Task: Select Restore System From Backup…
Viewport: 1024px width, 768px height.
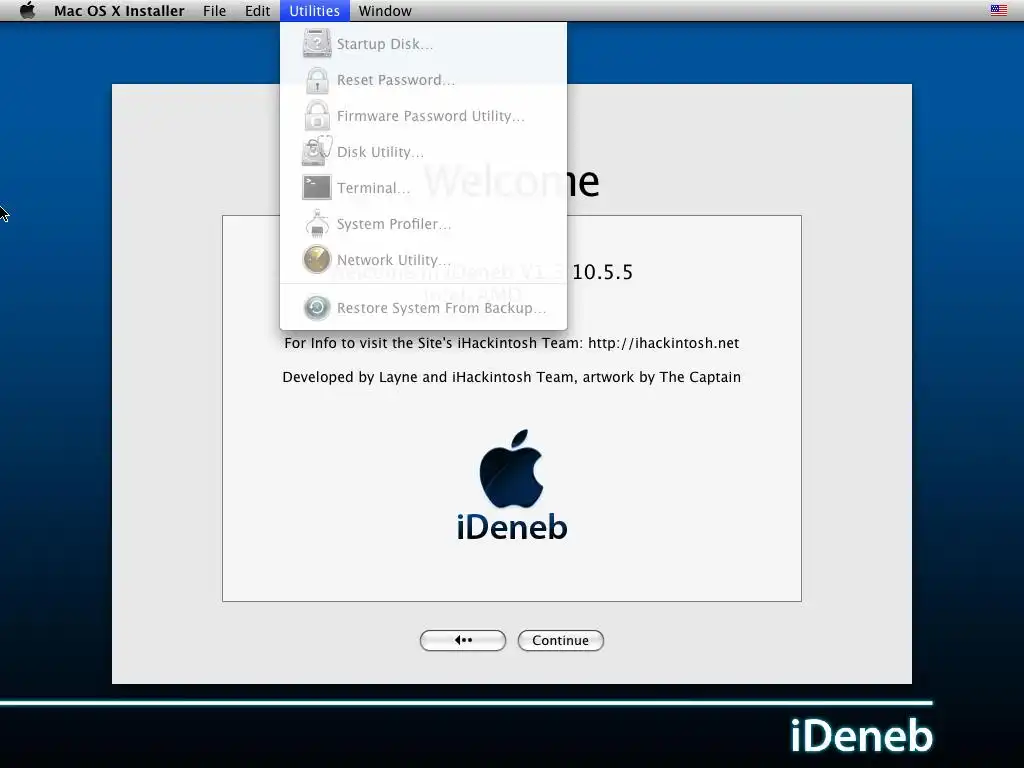Action: [x=423, y=308]
